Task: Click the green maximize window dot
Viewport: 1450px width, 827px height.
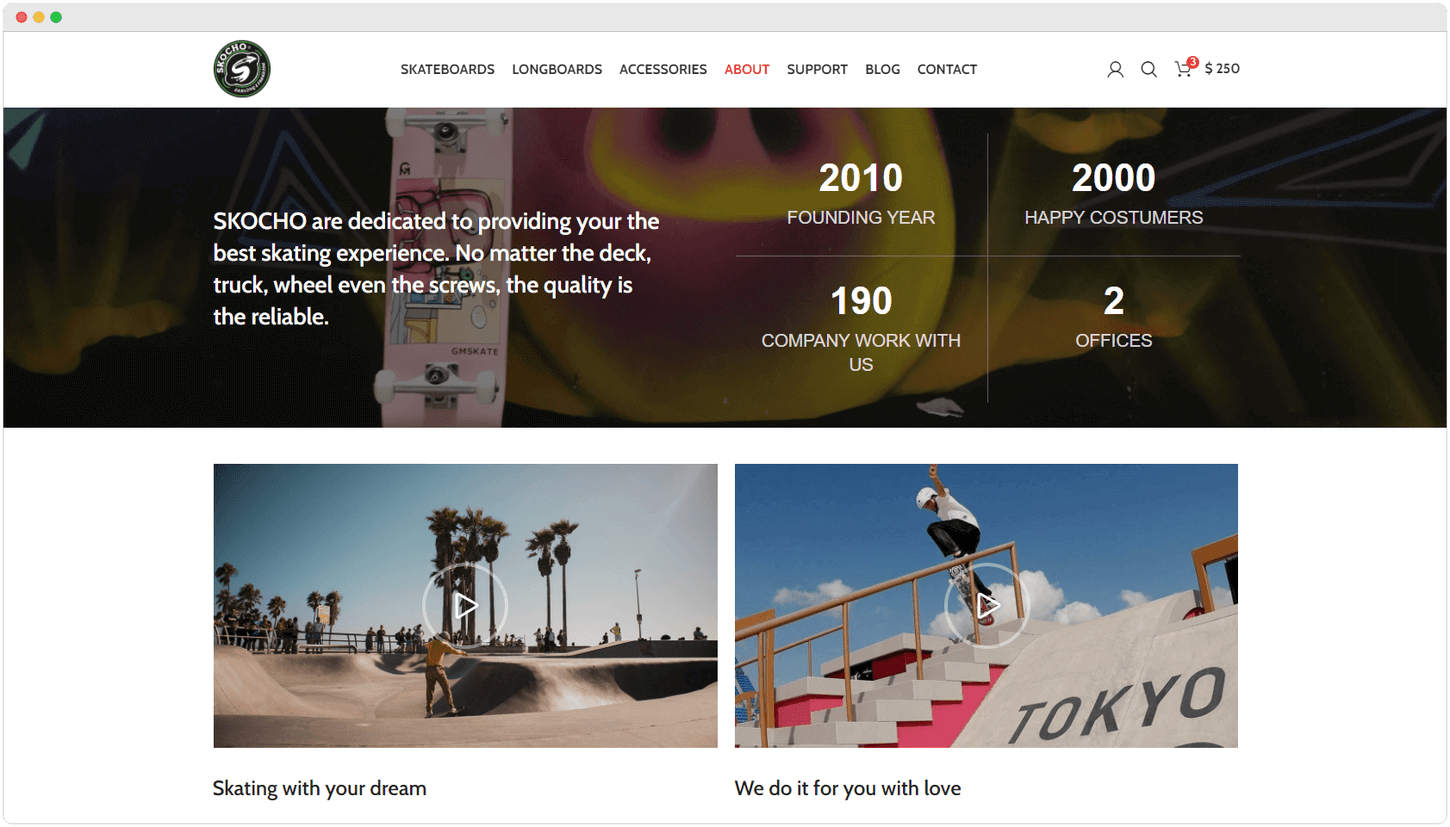Action: pos(56,17)
